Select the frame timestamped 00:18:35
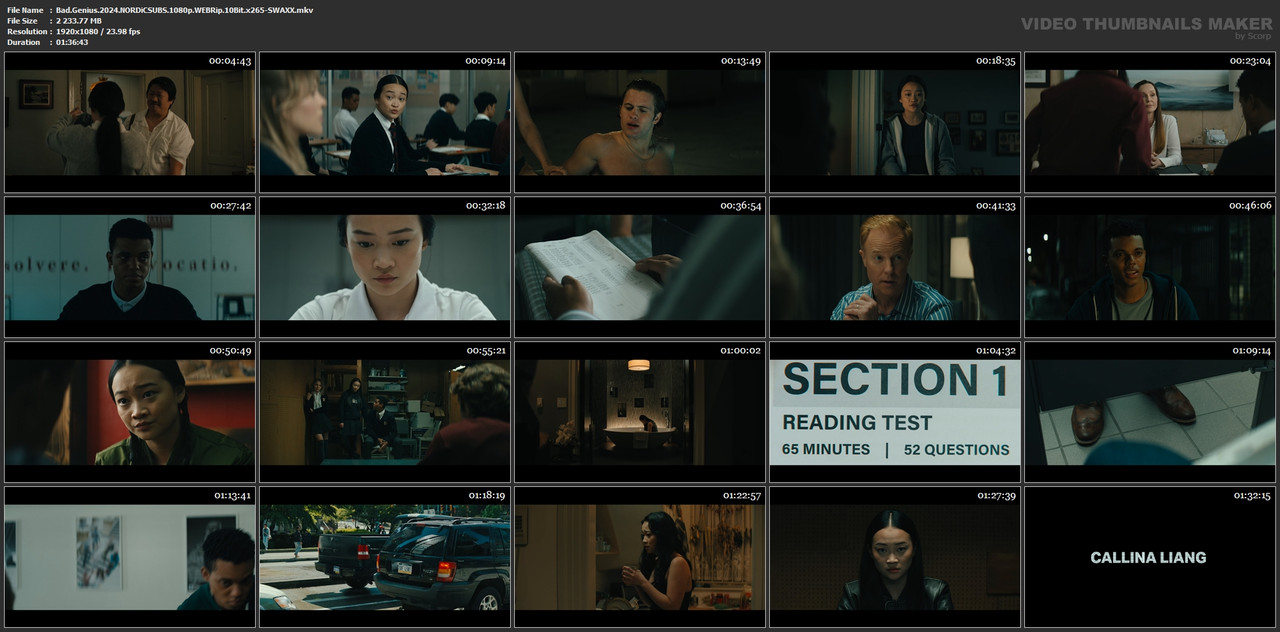The height and width of the screenshot is (632, 1280). [x=895, y=122]
